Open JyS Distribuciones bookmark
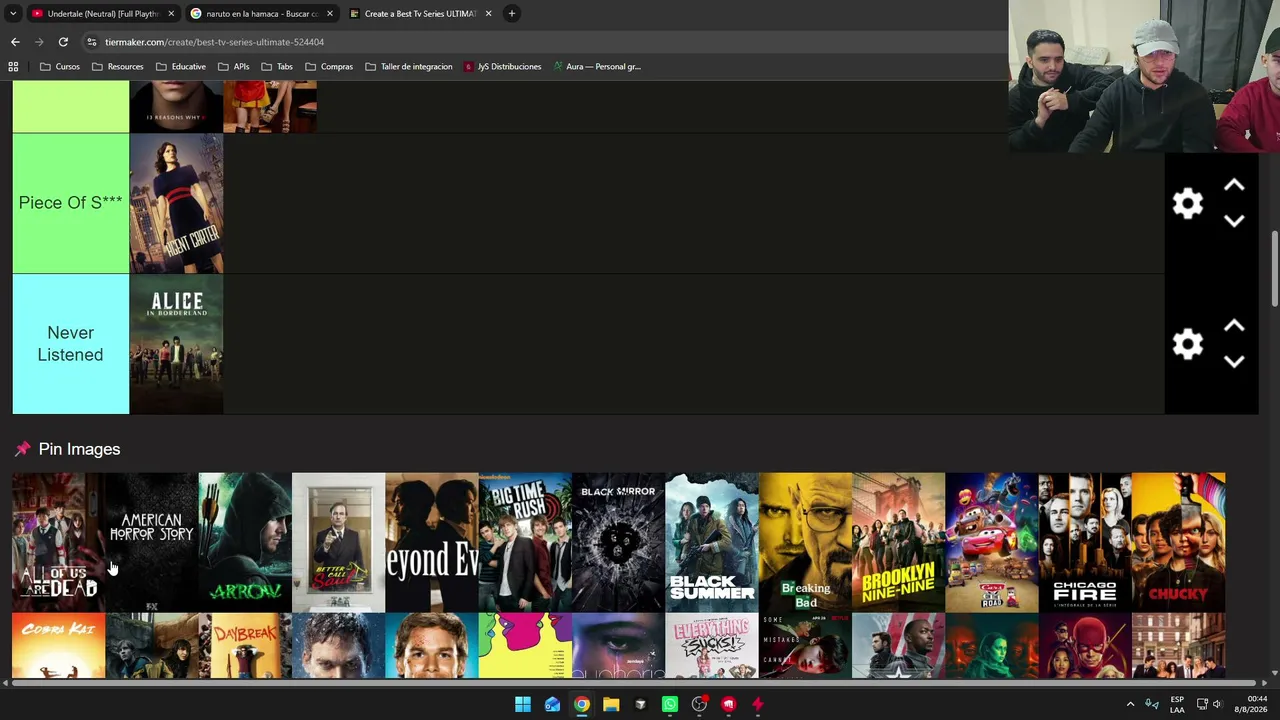The width and height of the screenshot is (1280, 720). (502, 67)
